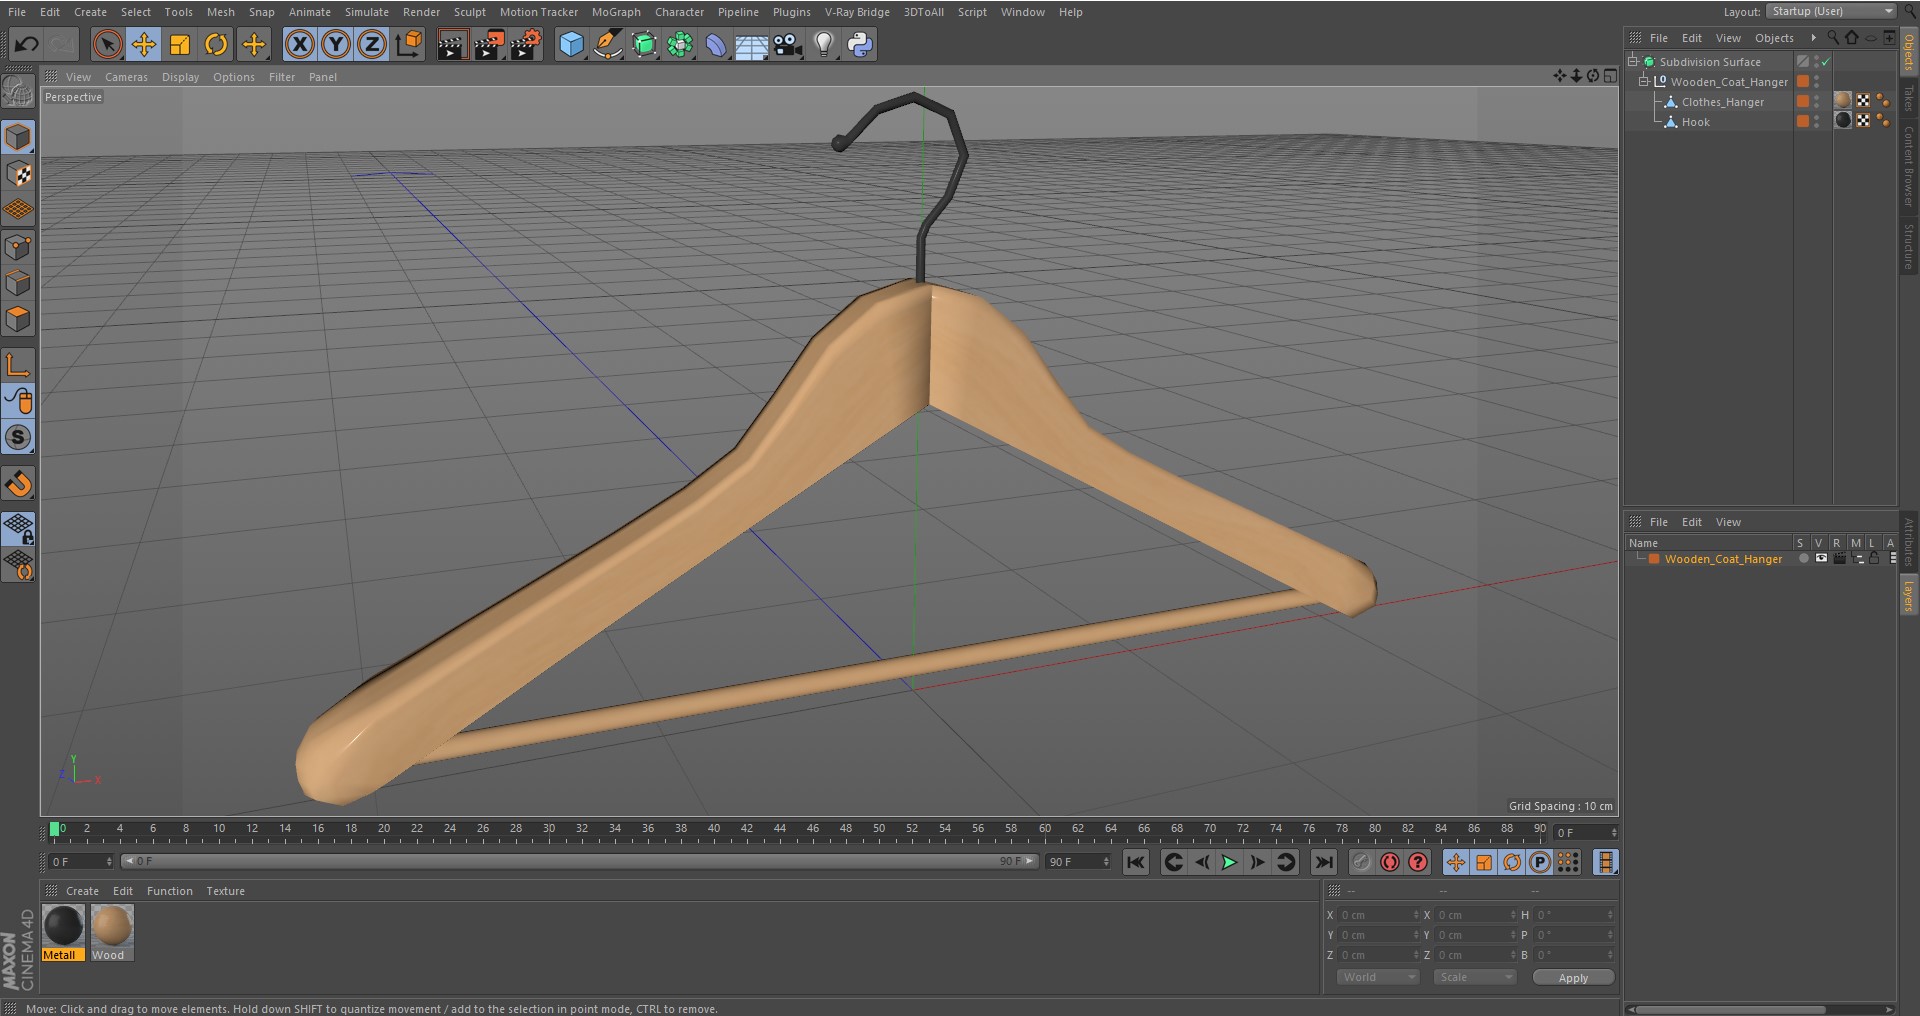
Task: Click the timeline preview range slider bar
Action: 580,861
